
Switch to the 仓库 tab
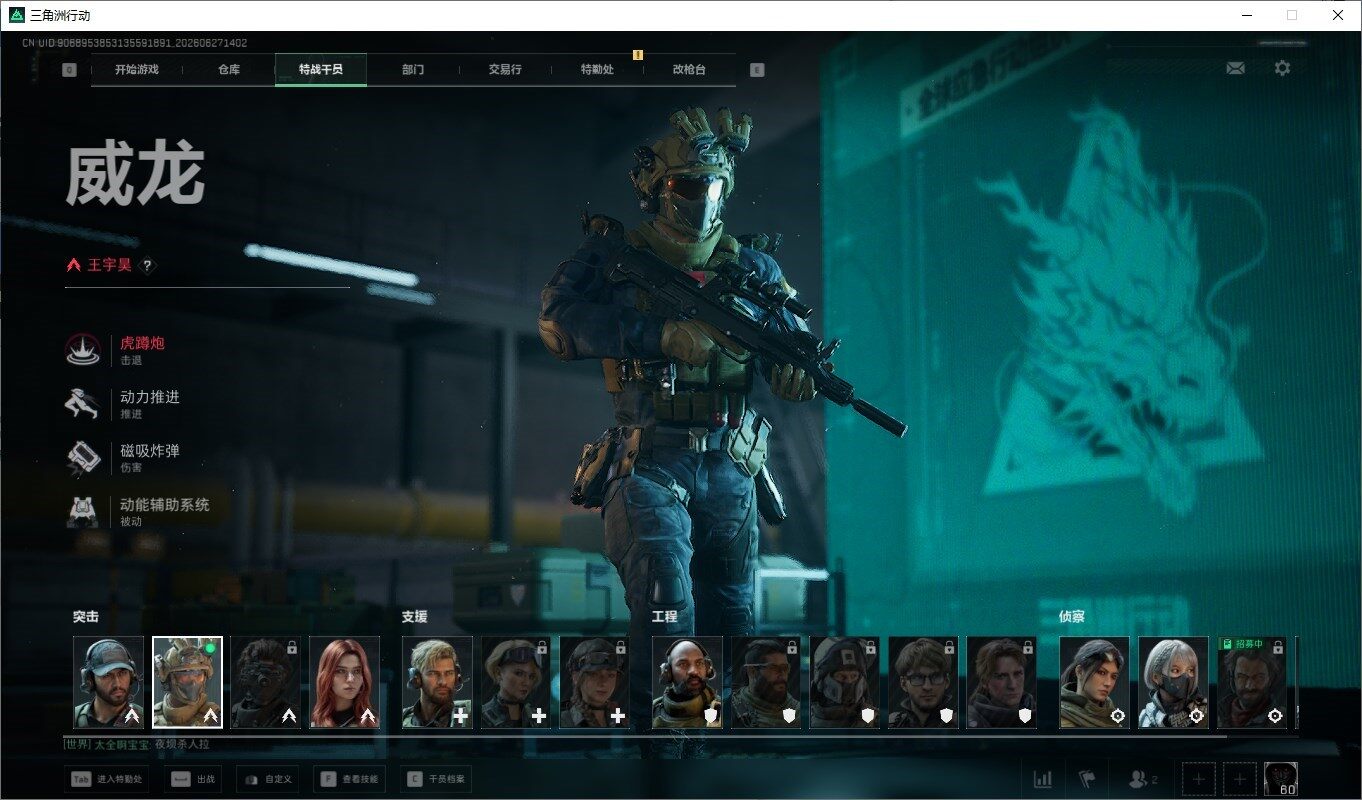coord(229,70)
